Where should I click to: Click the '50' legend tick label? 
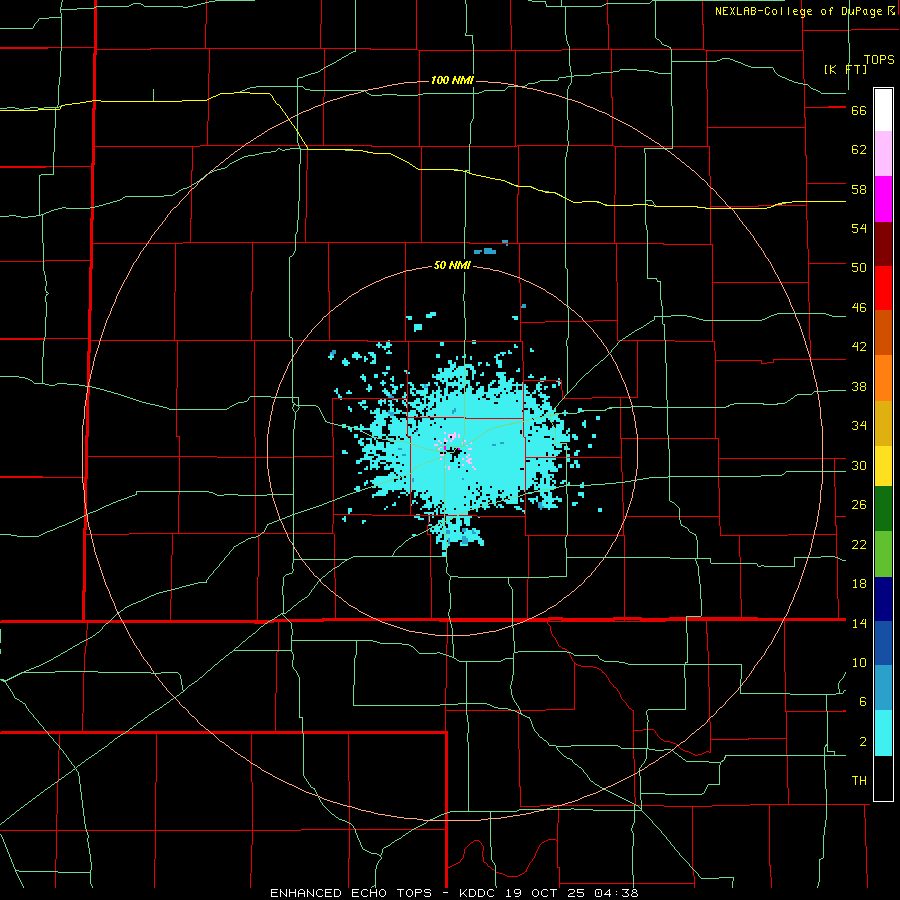(859, 268)
